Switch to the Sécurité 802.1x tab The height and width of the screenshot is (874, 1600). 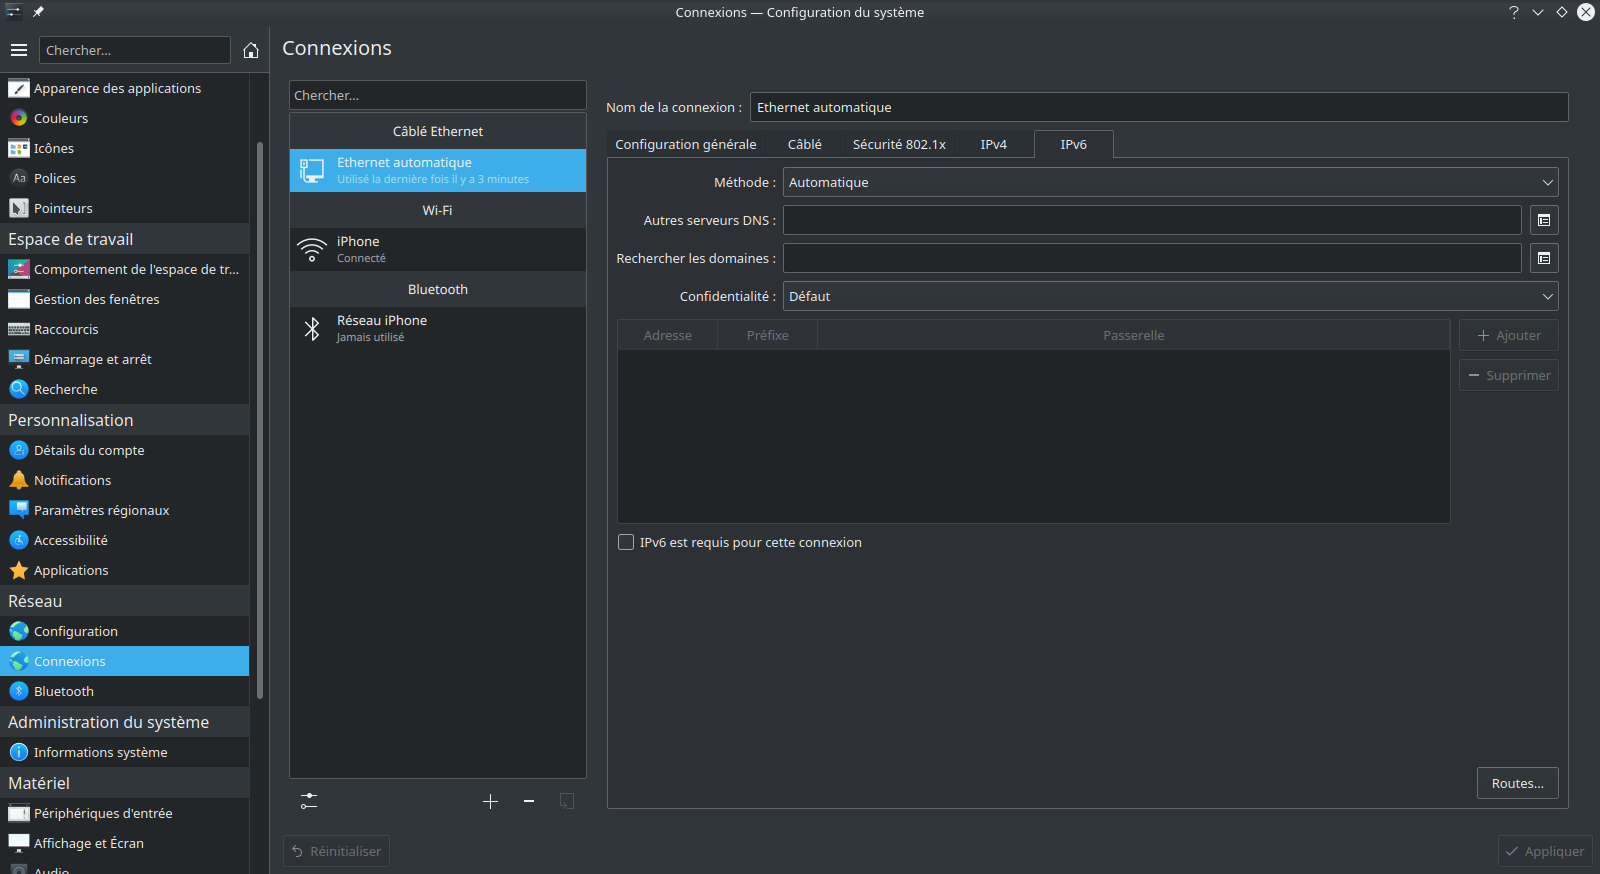tap(898, 145)
